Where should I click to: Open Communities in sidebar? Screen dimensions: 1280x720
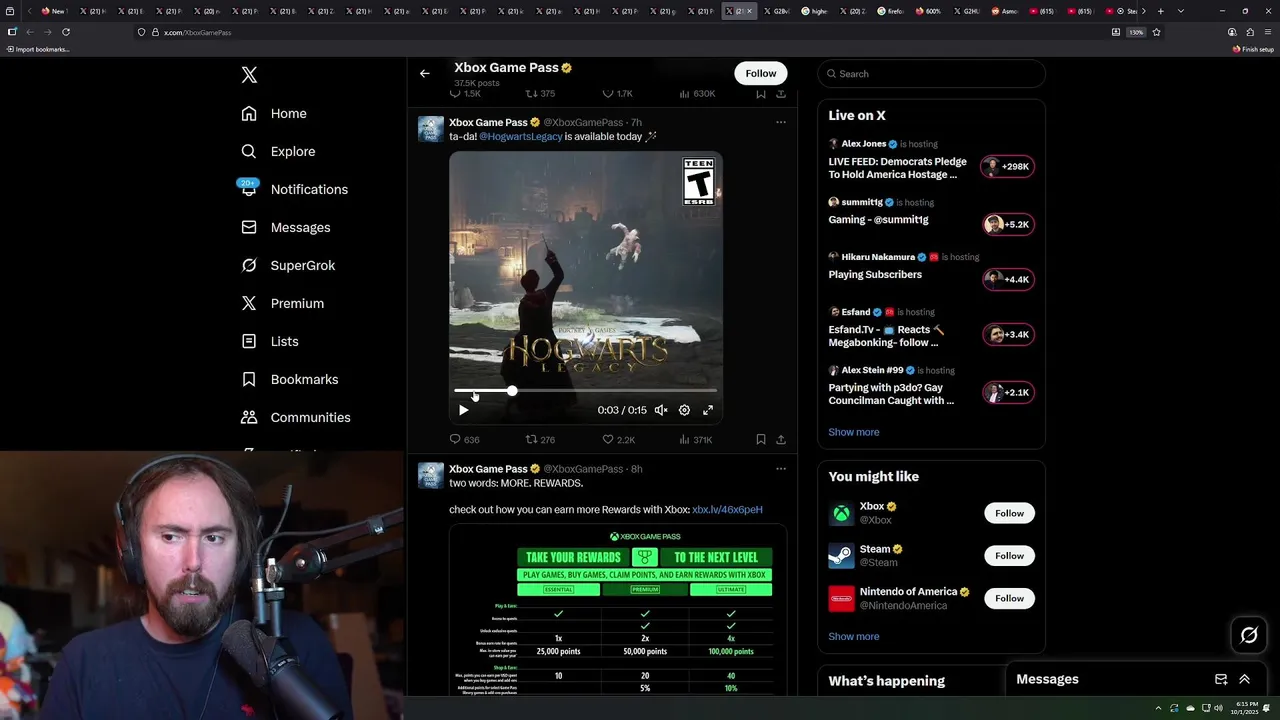296,418
